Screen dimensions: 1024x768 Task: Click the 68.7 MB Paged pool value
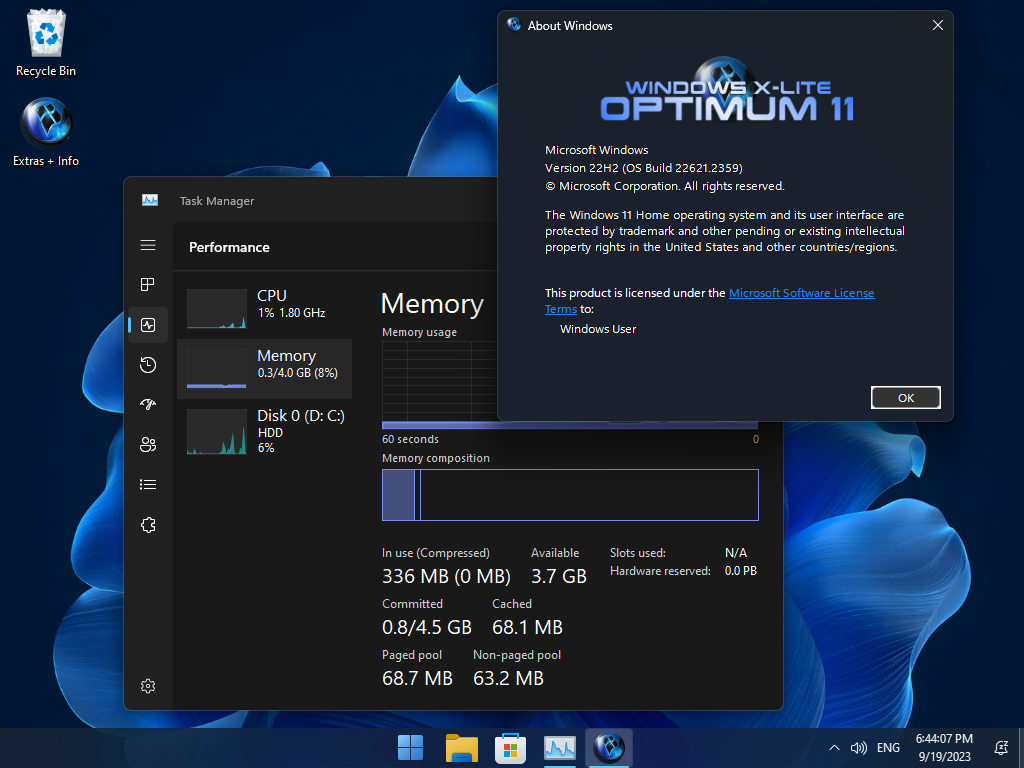coord(417,678)
